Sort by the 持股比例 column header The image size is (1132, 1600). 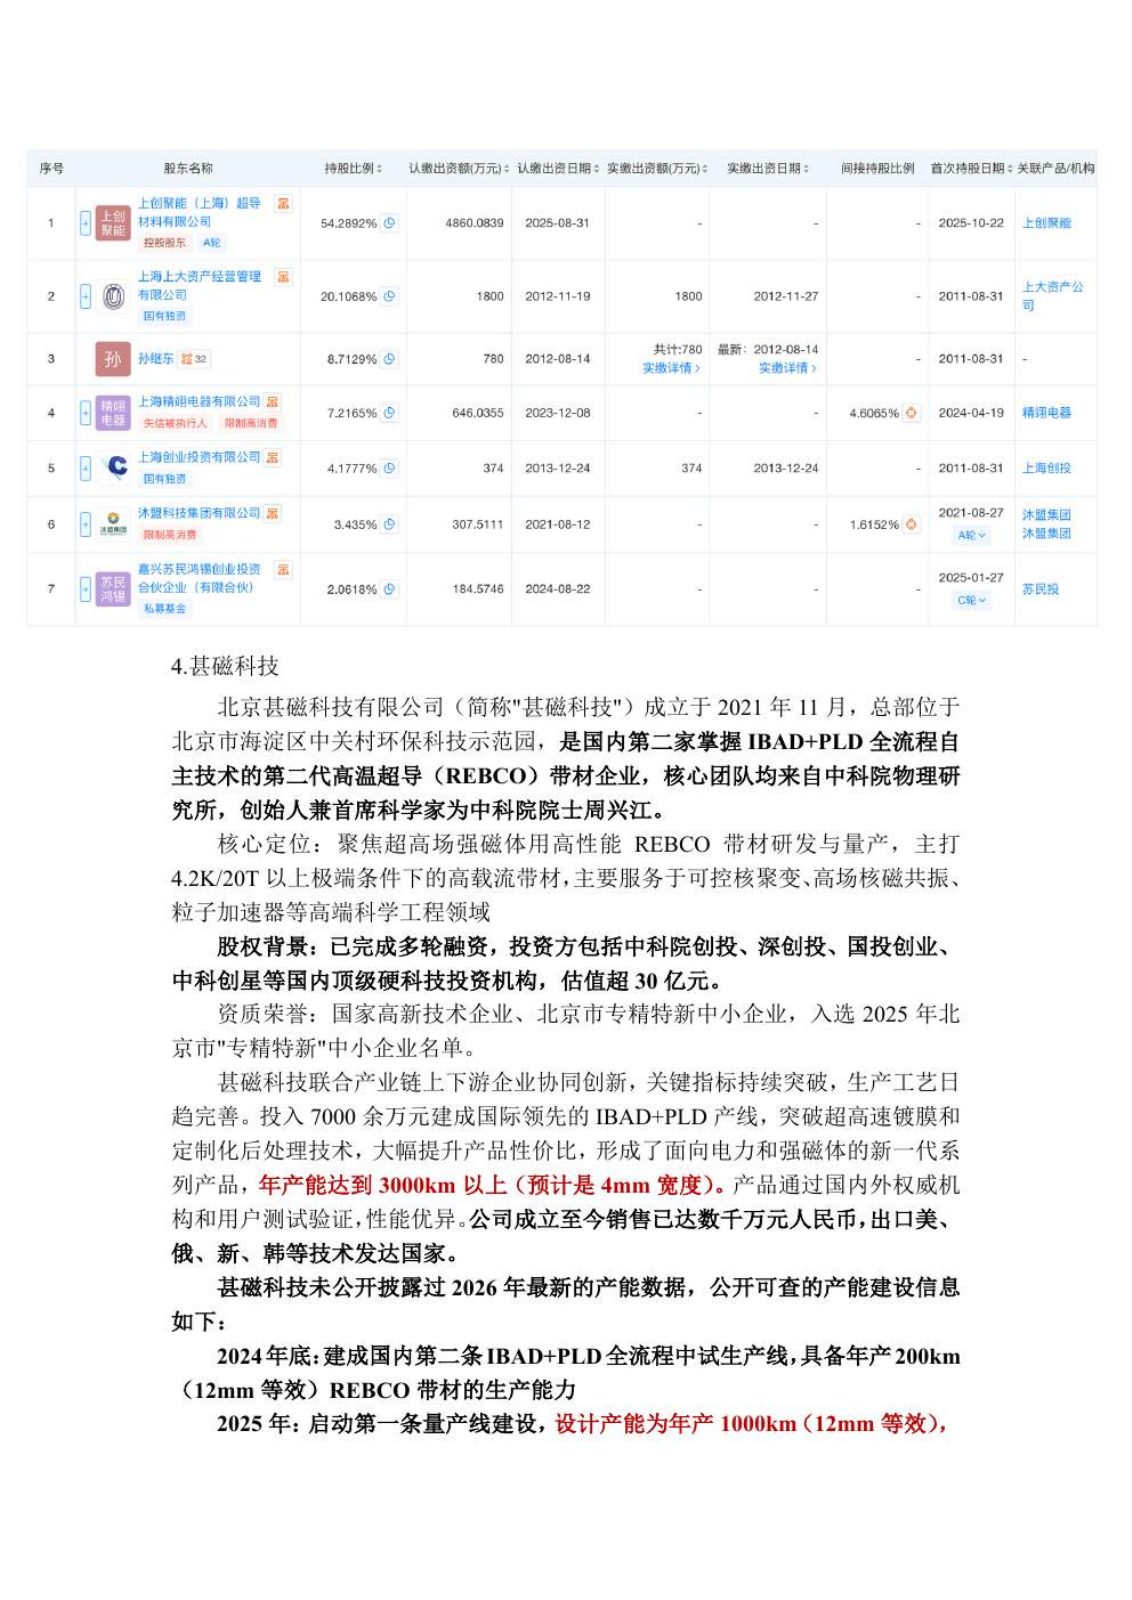353,168
